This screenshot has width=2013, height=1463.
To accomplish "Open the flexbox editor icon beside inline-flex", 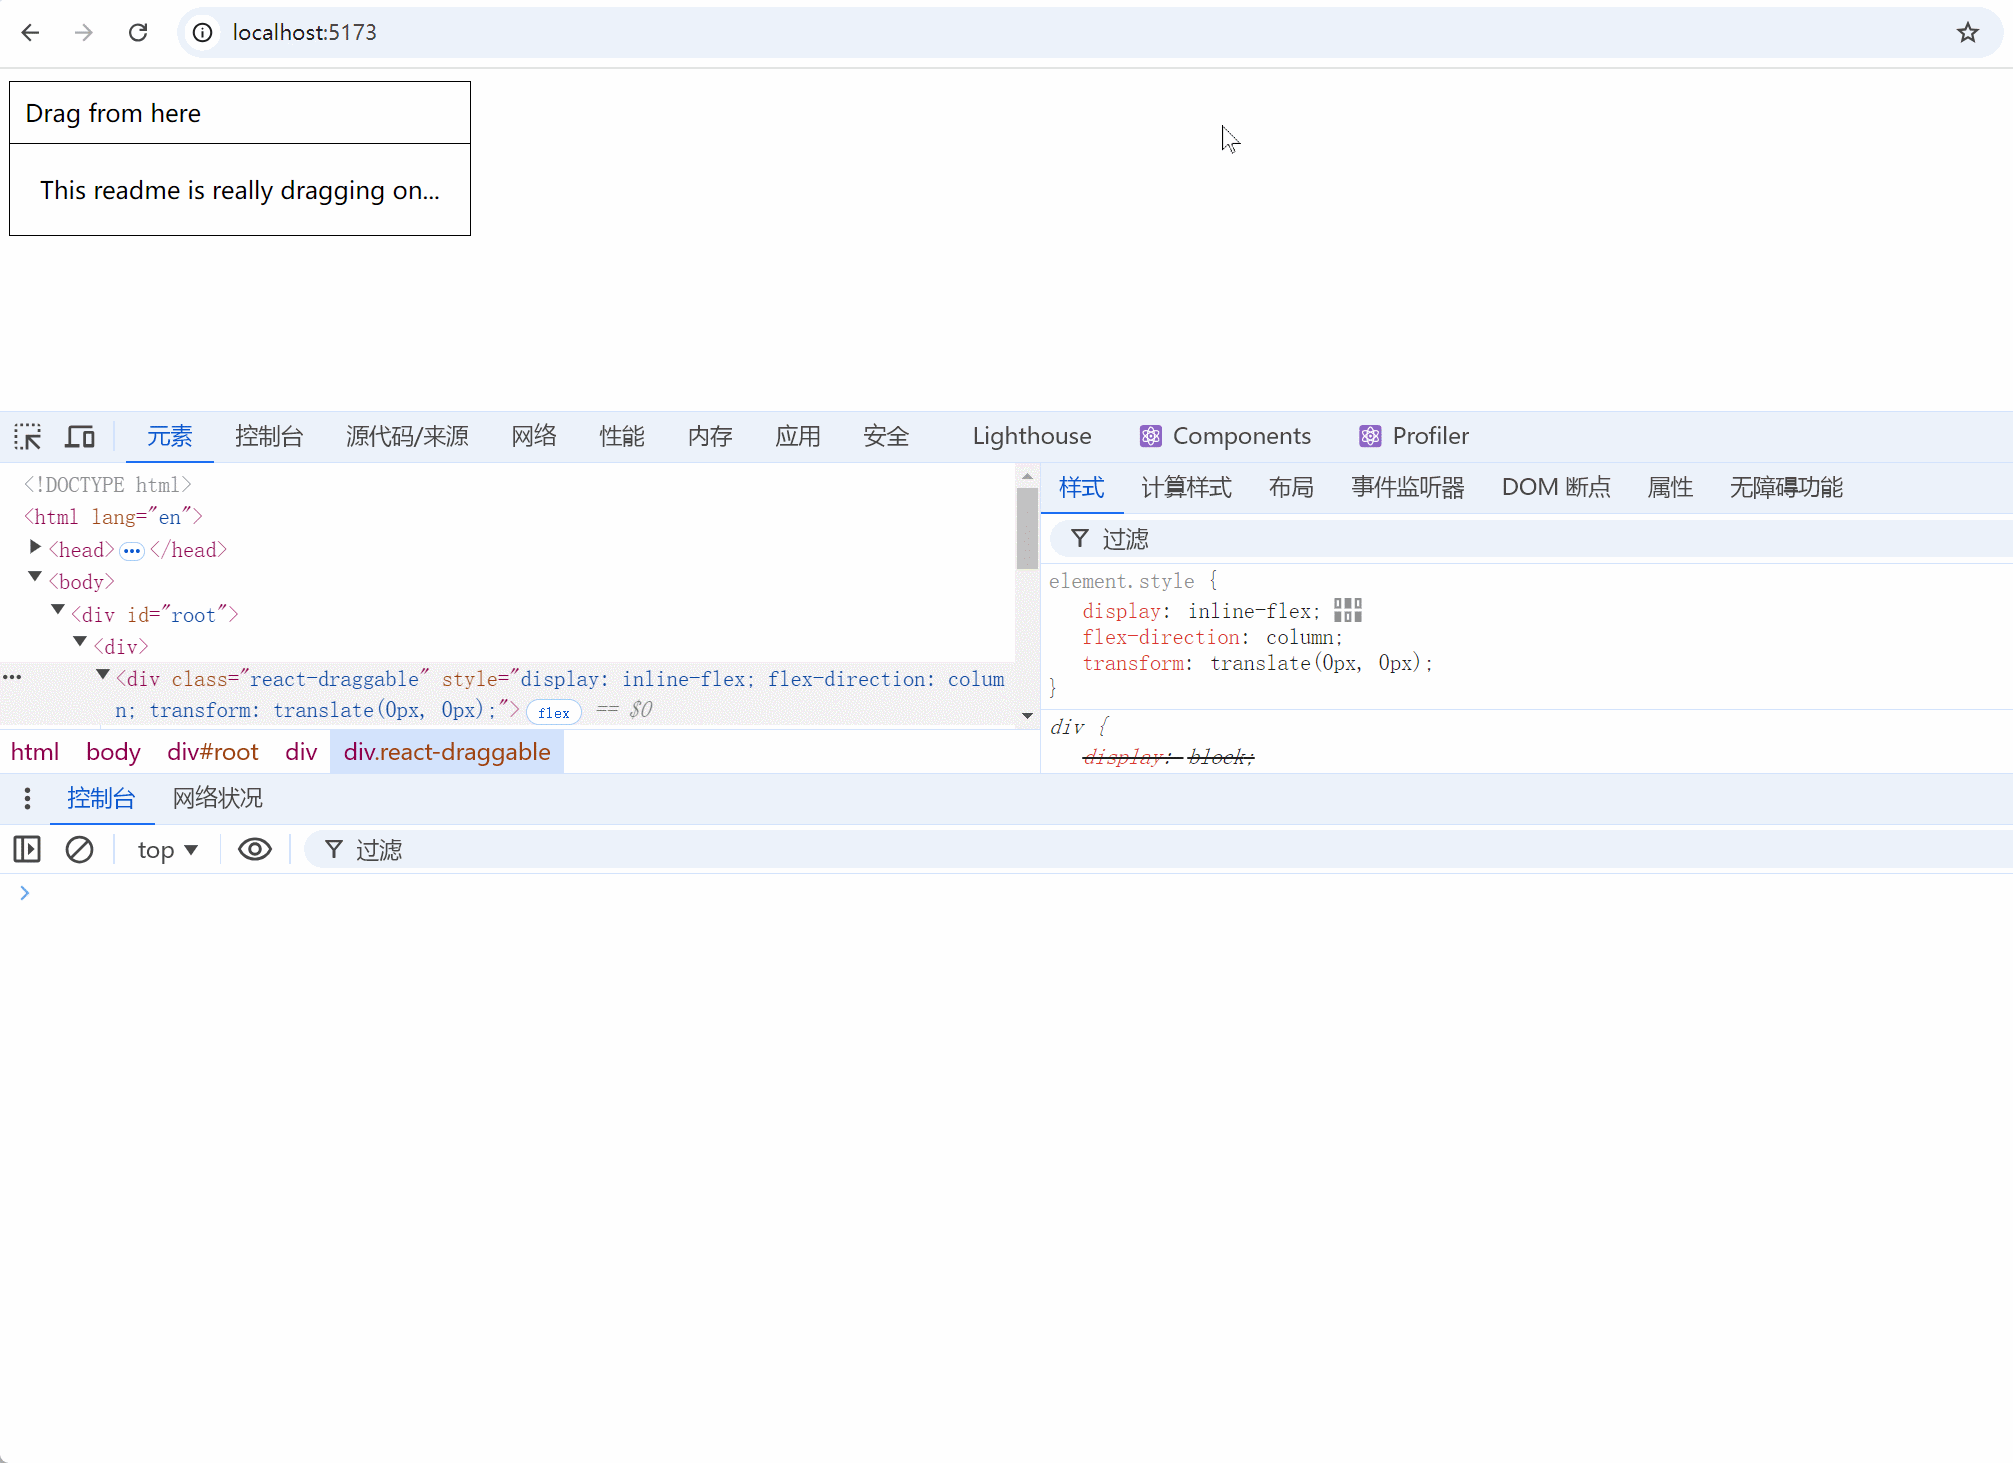I will click(x=1347, y=611).
